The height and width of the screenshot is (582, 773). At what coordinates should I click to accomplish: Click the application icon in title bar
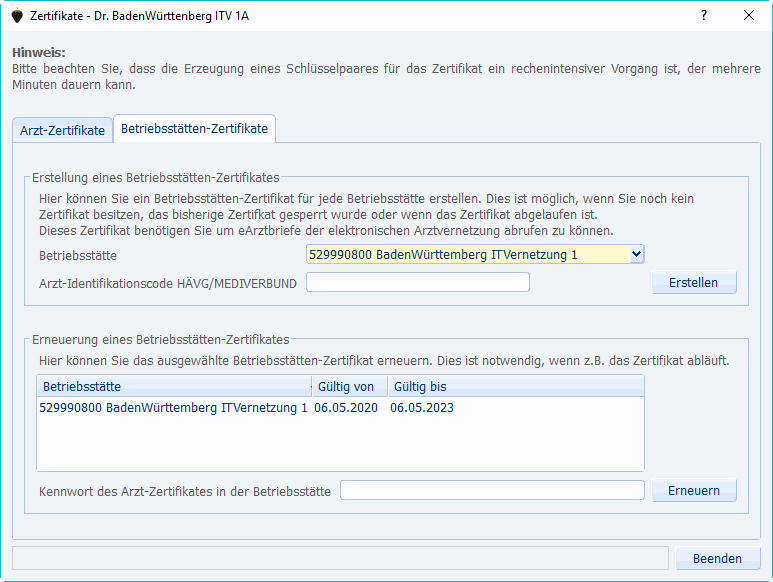[x=17, y=16]
